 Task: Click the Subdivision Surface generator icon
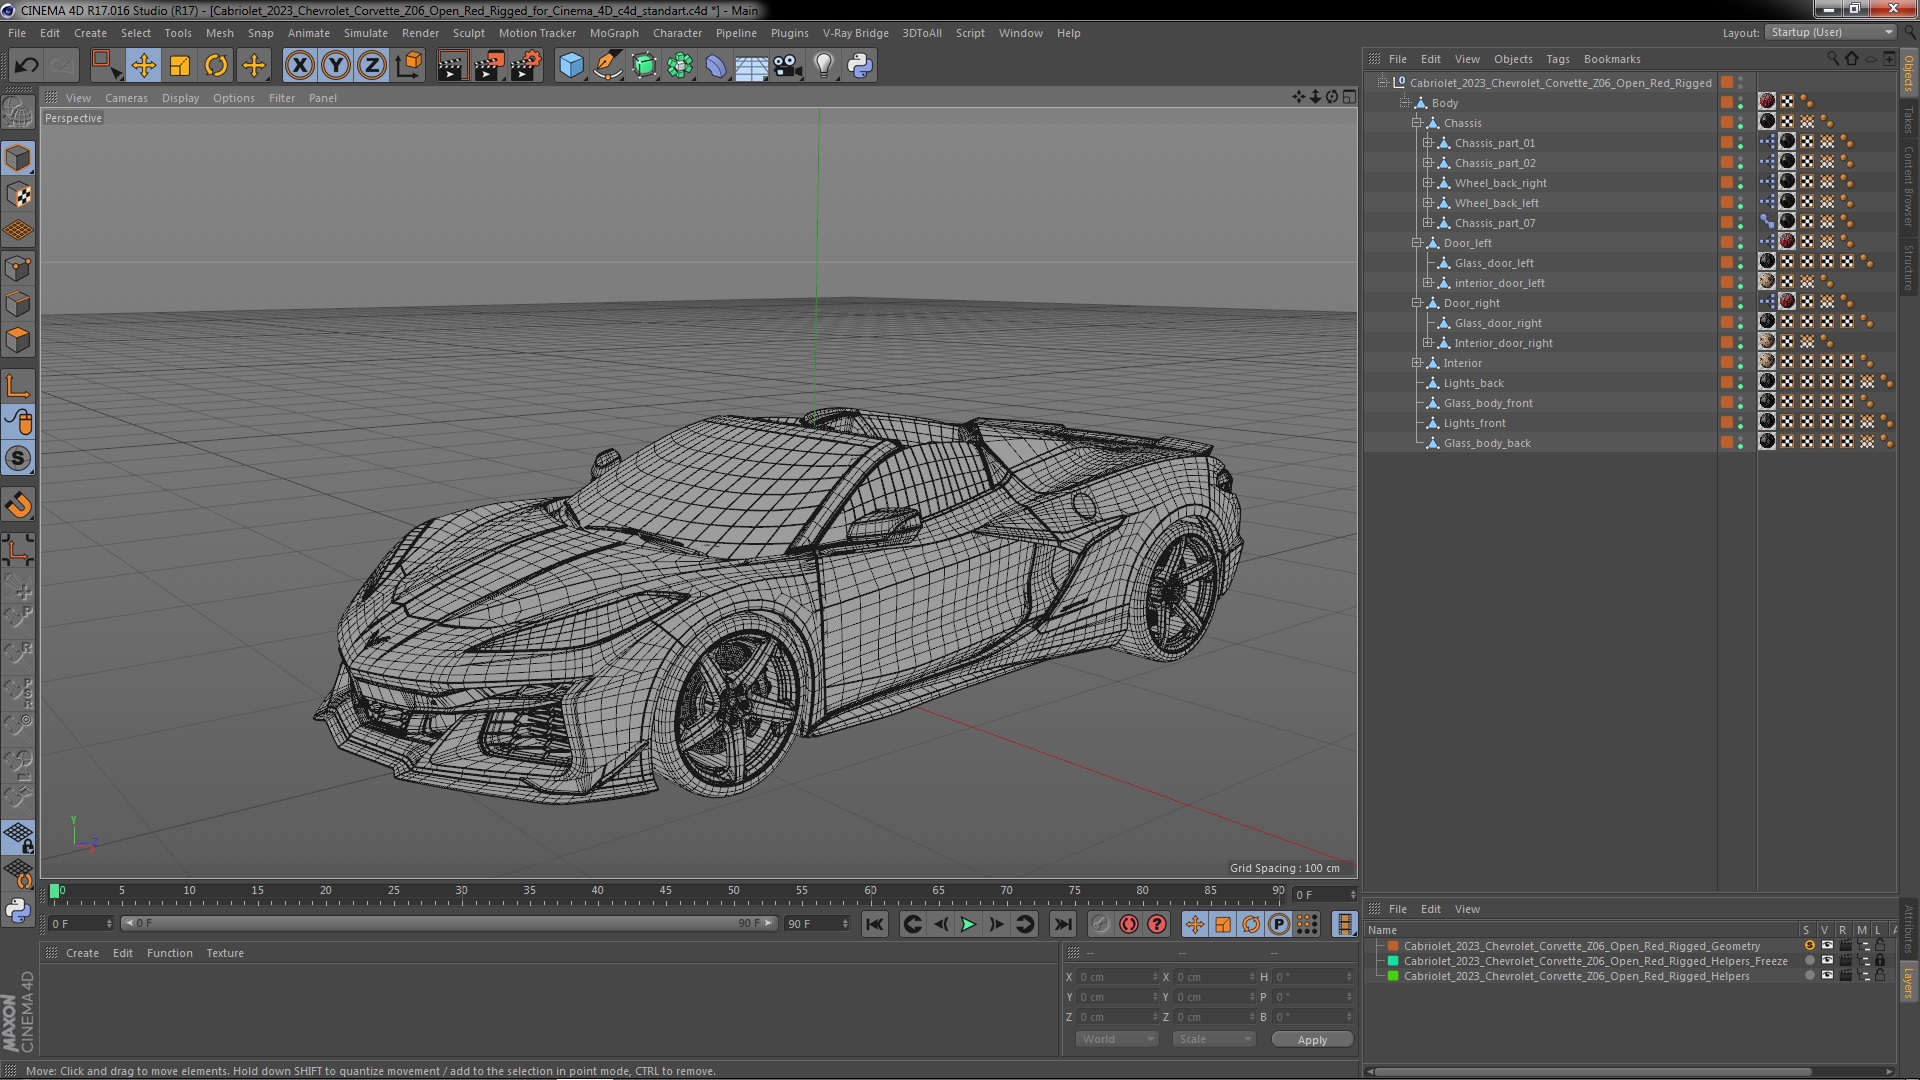pyautogui.click(x=644, y=66)
